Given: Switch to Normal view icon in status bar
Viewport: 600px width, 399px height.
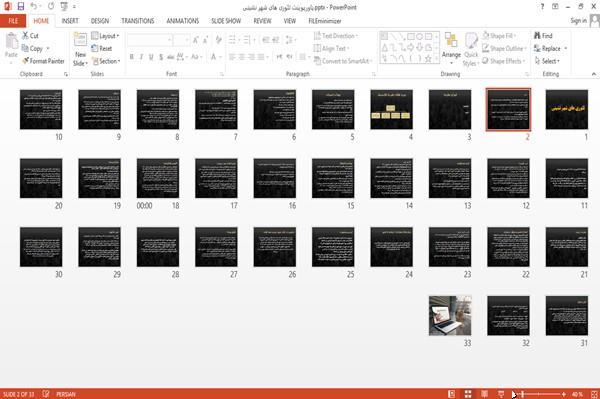Looking at the screenshot, I should click(x=452, y=394).
